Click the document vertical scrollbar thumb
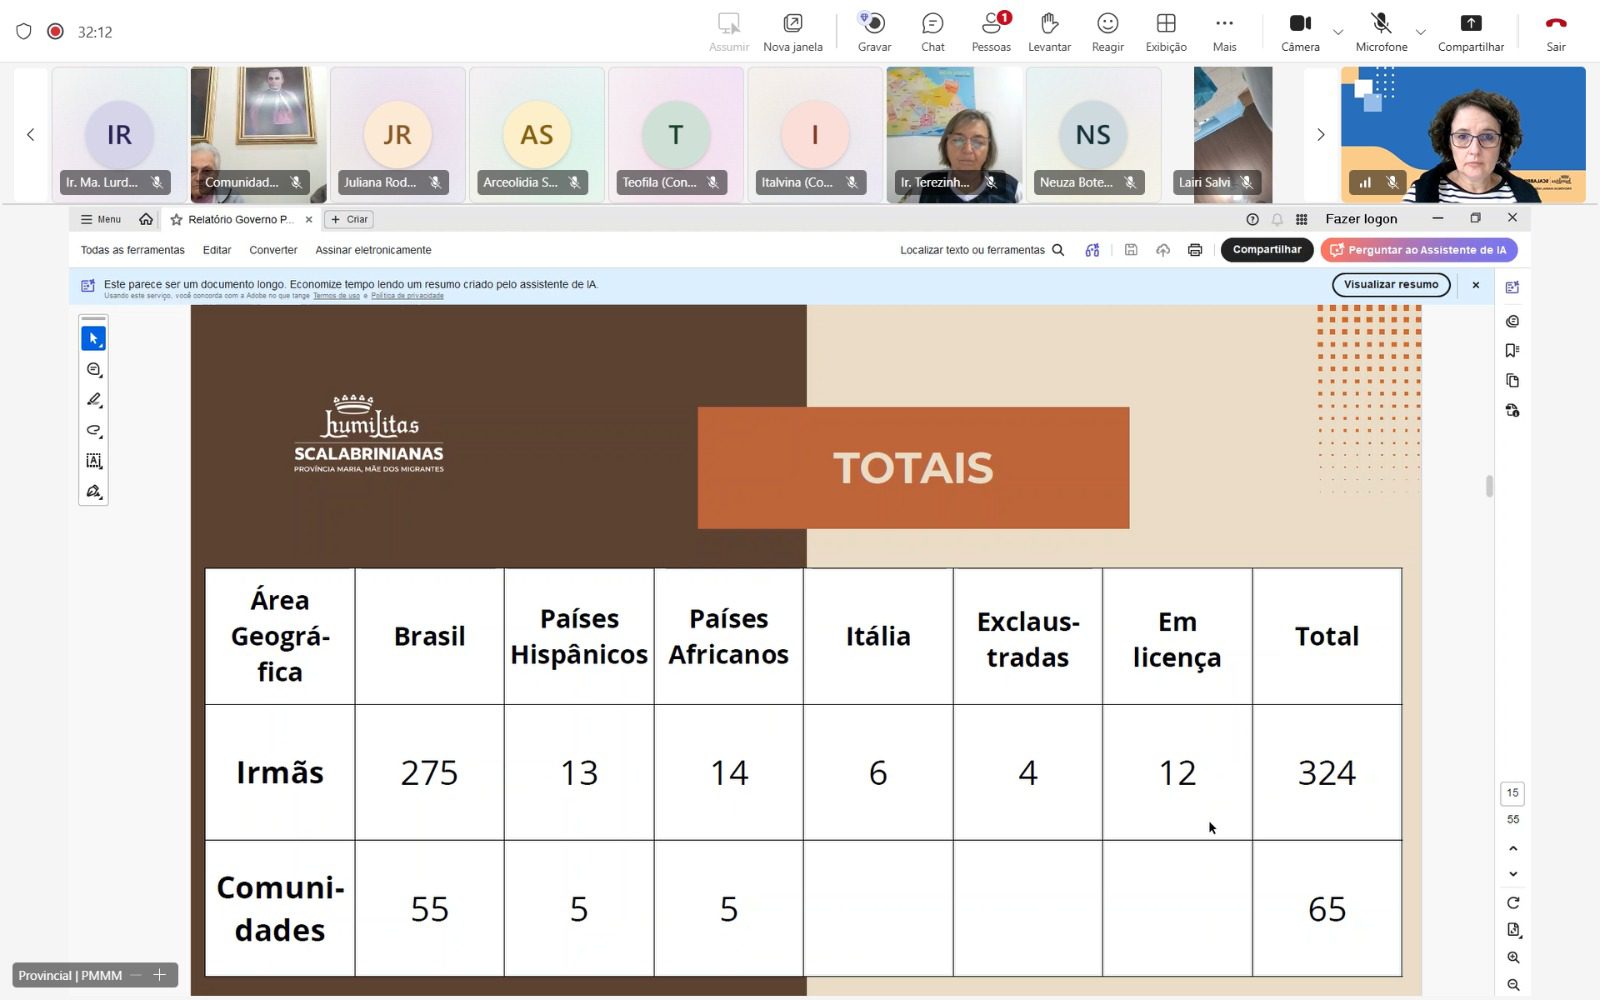The width and height of the screenshot is (1600, 1000). click(1489, 486)
